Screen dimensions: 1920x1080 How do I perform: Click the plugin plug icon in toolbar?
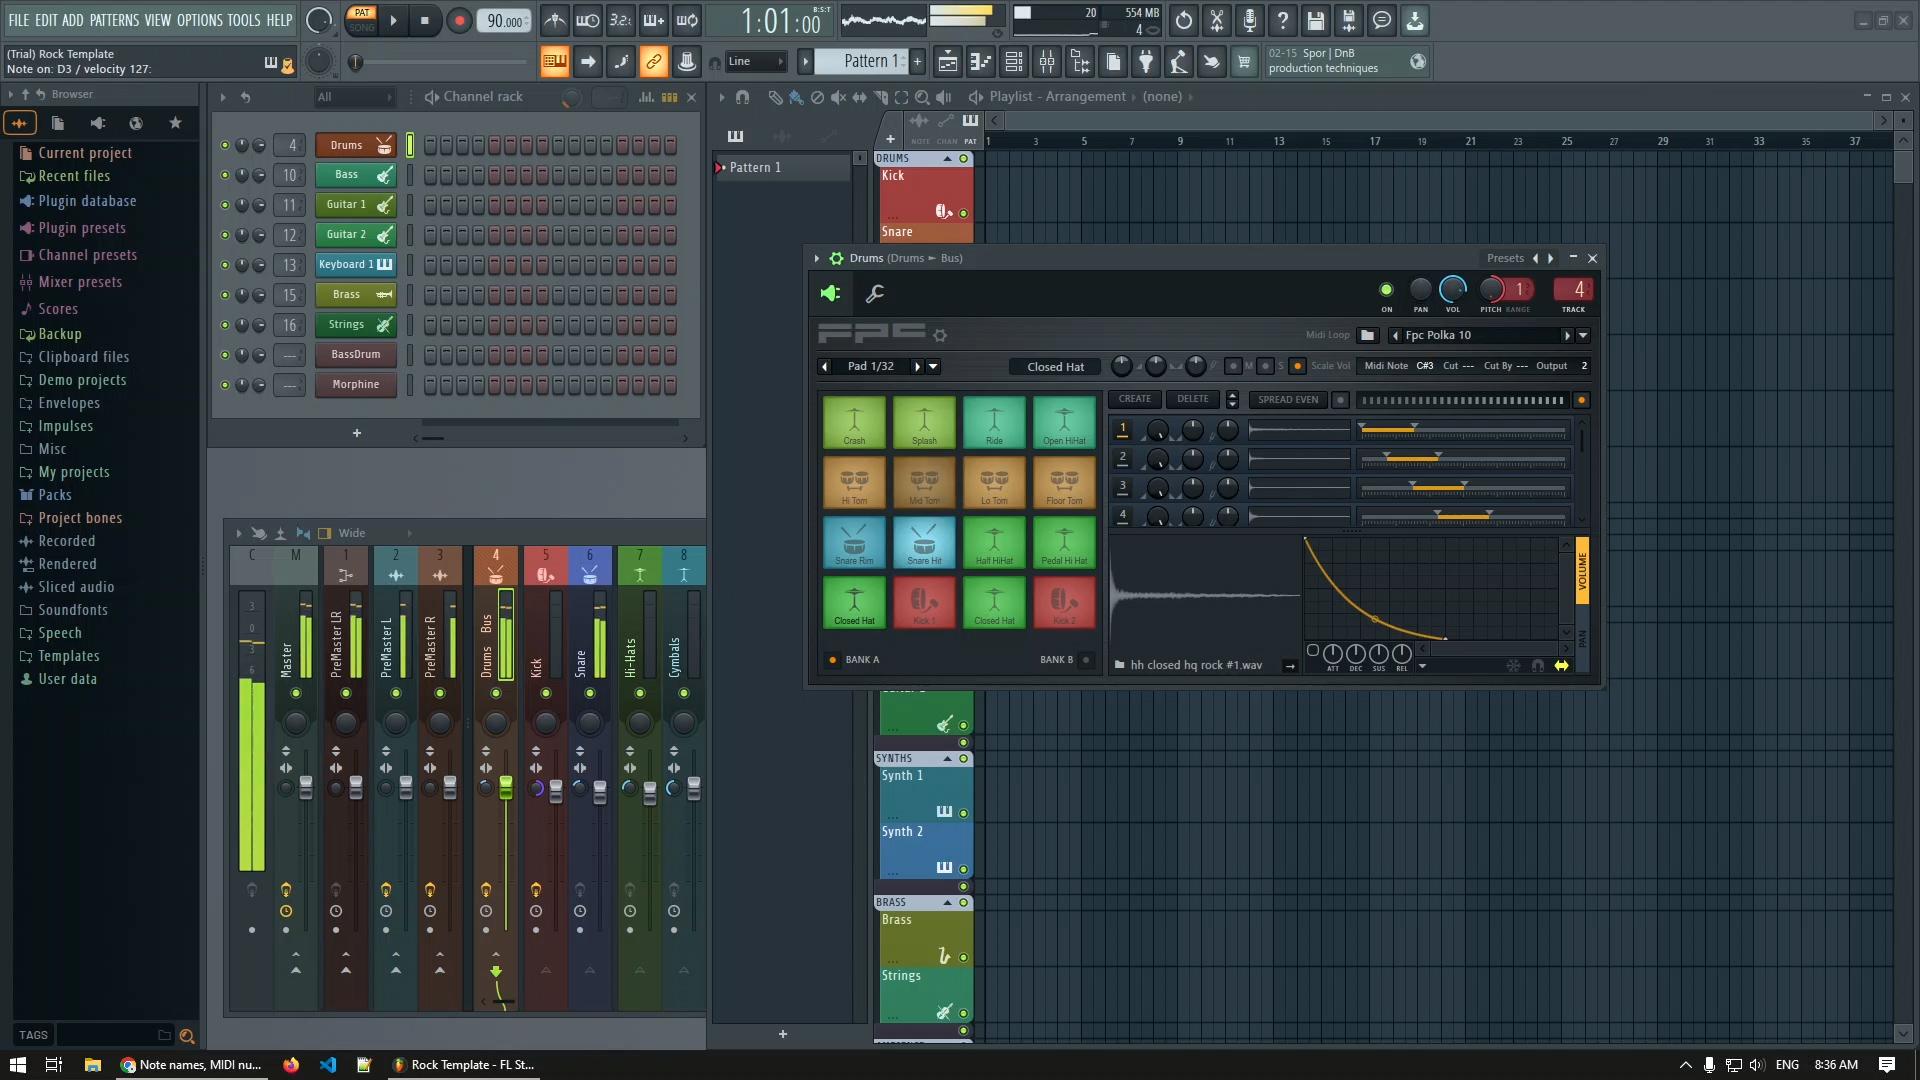tap(1146, 62)
